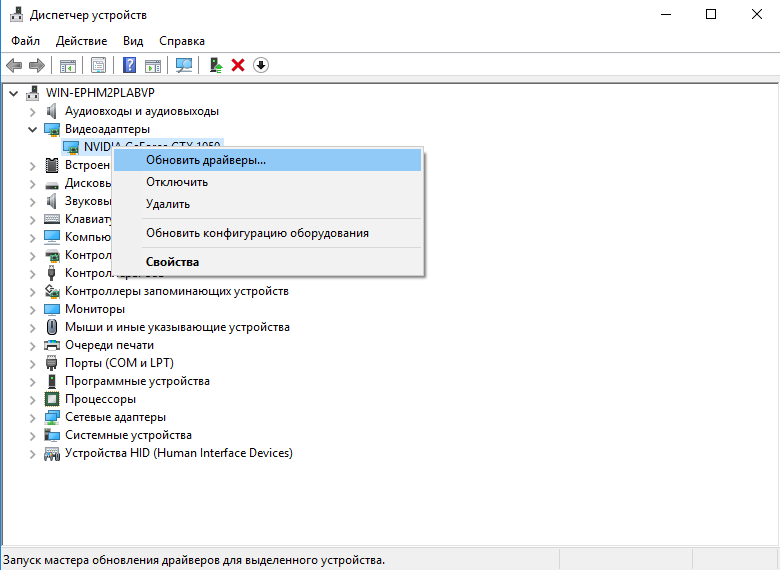Toggle the action pane toolbar icon
Image resolution: width=780 pixels, height=570 pixels.
point(153,65)
